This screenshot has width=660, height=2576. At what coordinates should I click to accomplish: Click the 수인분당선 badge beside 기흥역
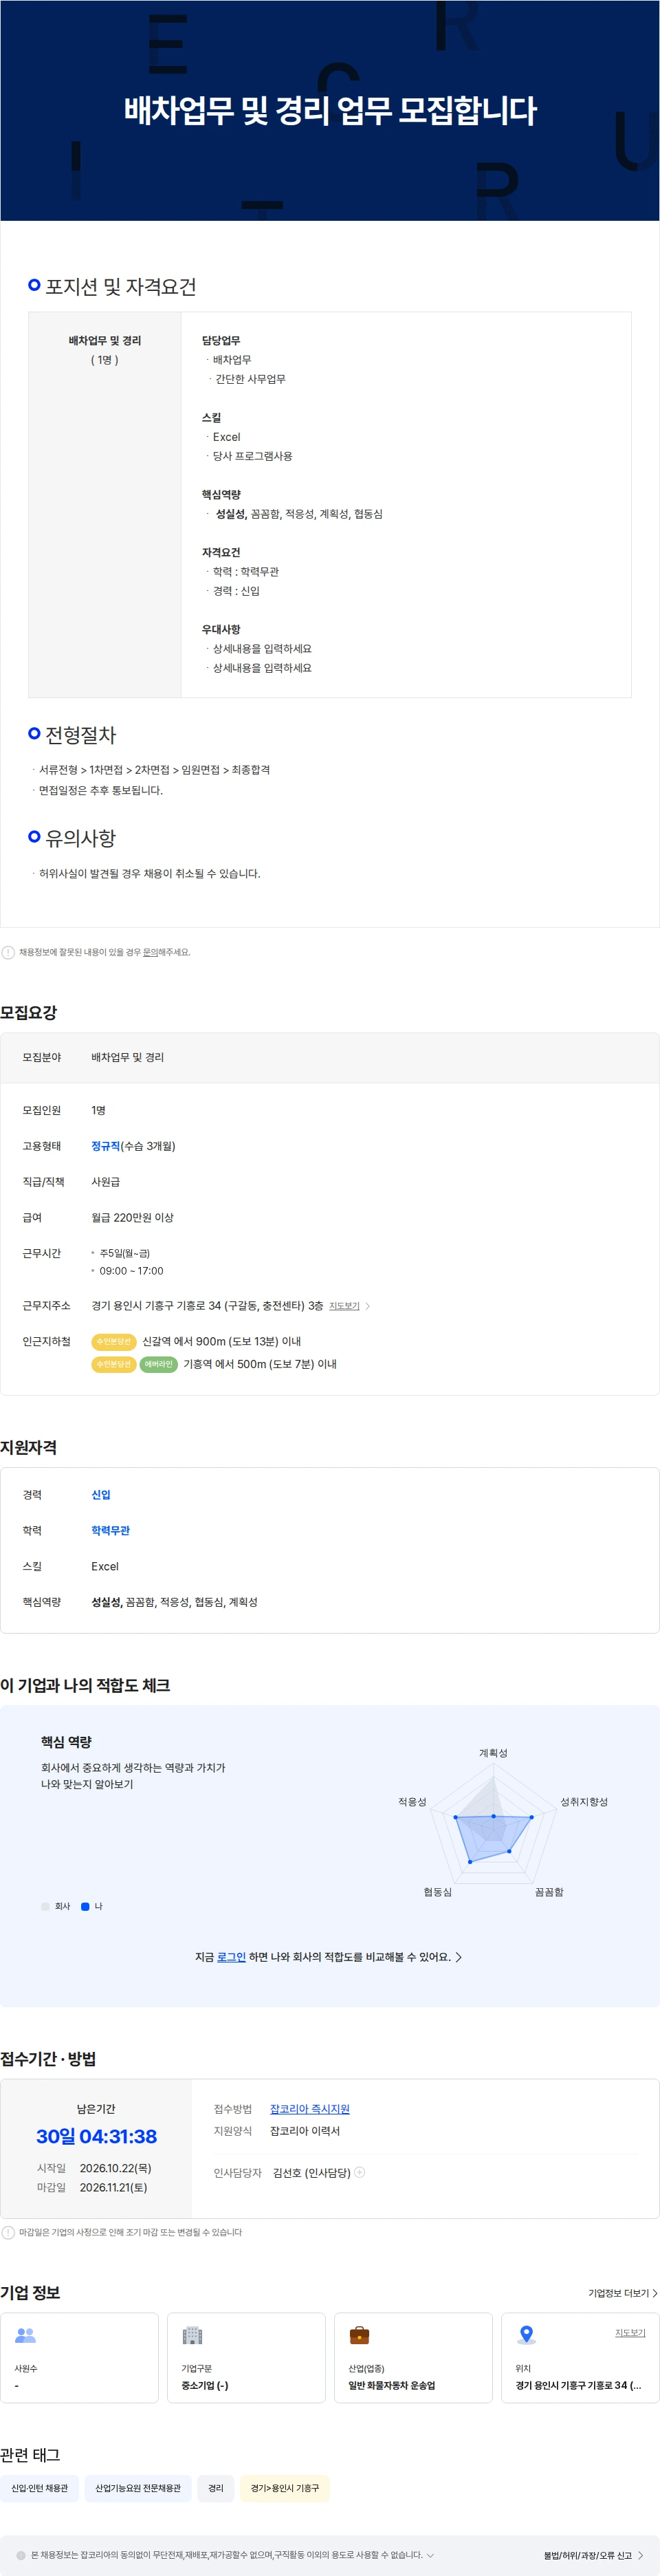click(x=113, y=1364)
